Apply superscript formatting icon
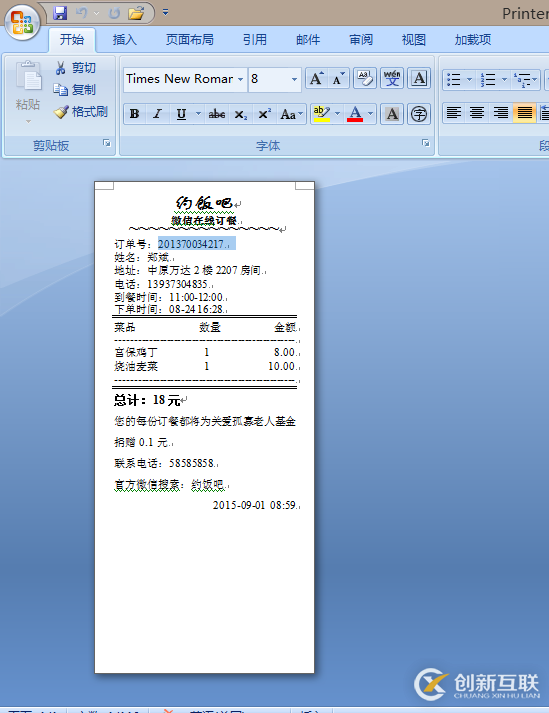 click(x=264, y=114)
